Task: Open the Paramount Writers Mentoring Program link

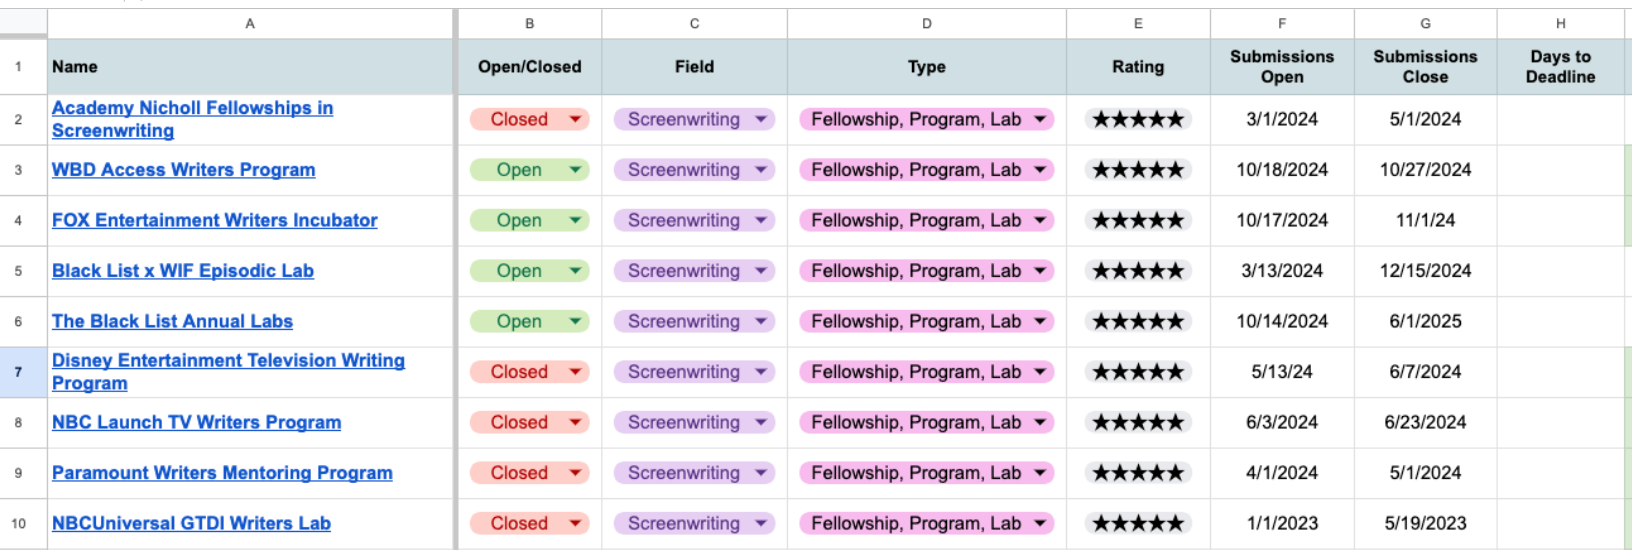Action: [x=222, y=473]
